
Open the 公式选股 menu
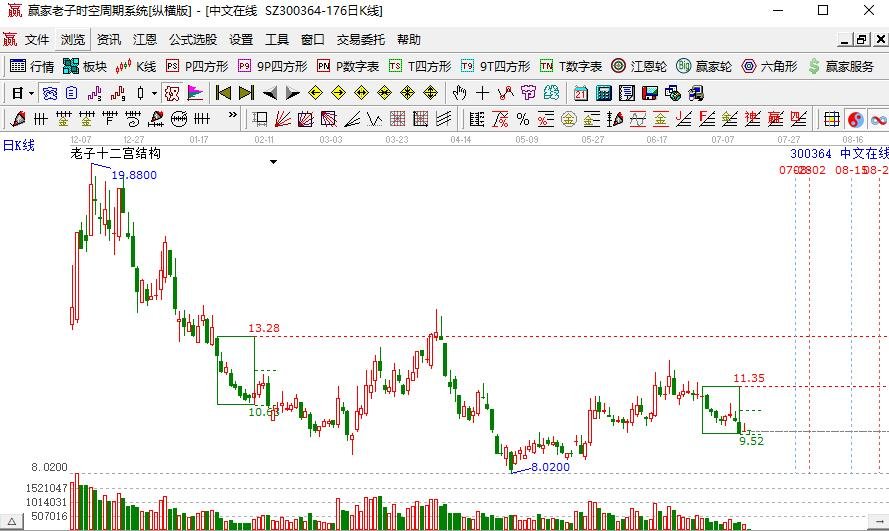click(x=193, y=39)
